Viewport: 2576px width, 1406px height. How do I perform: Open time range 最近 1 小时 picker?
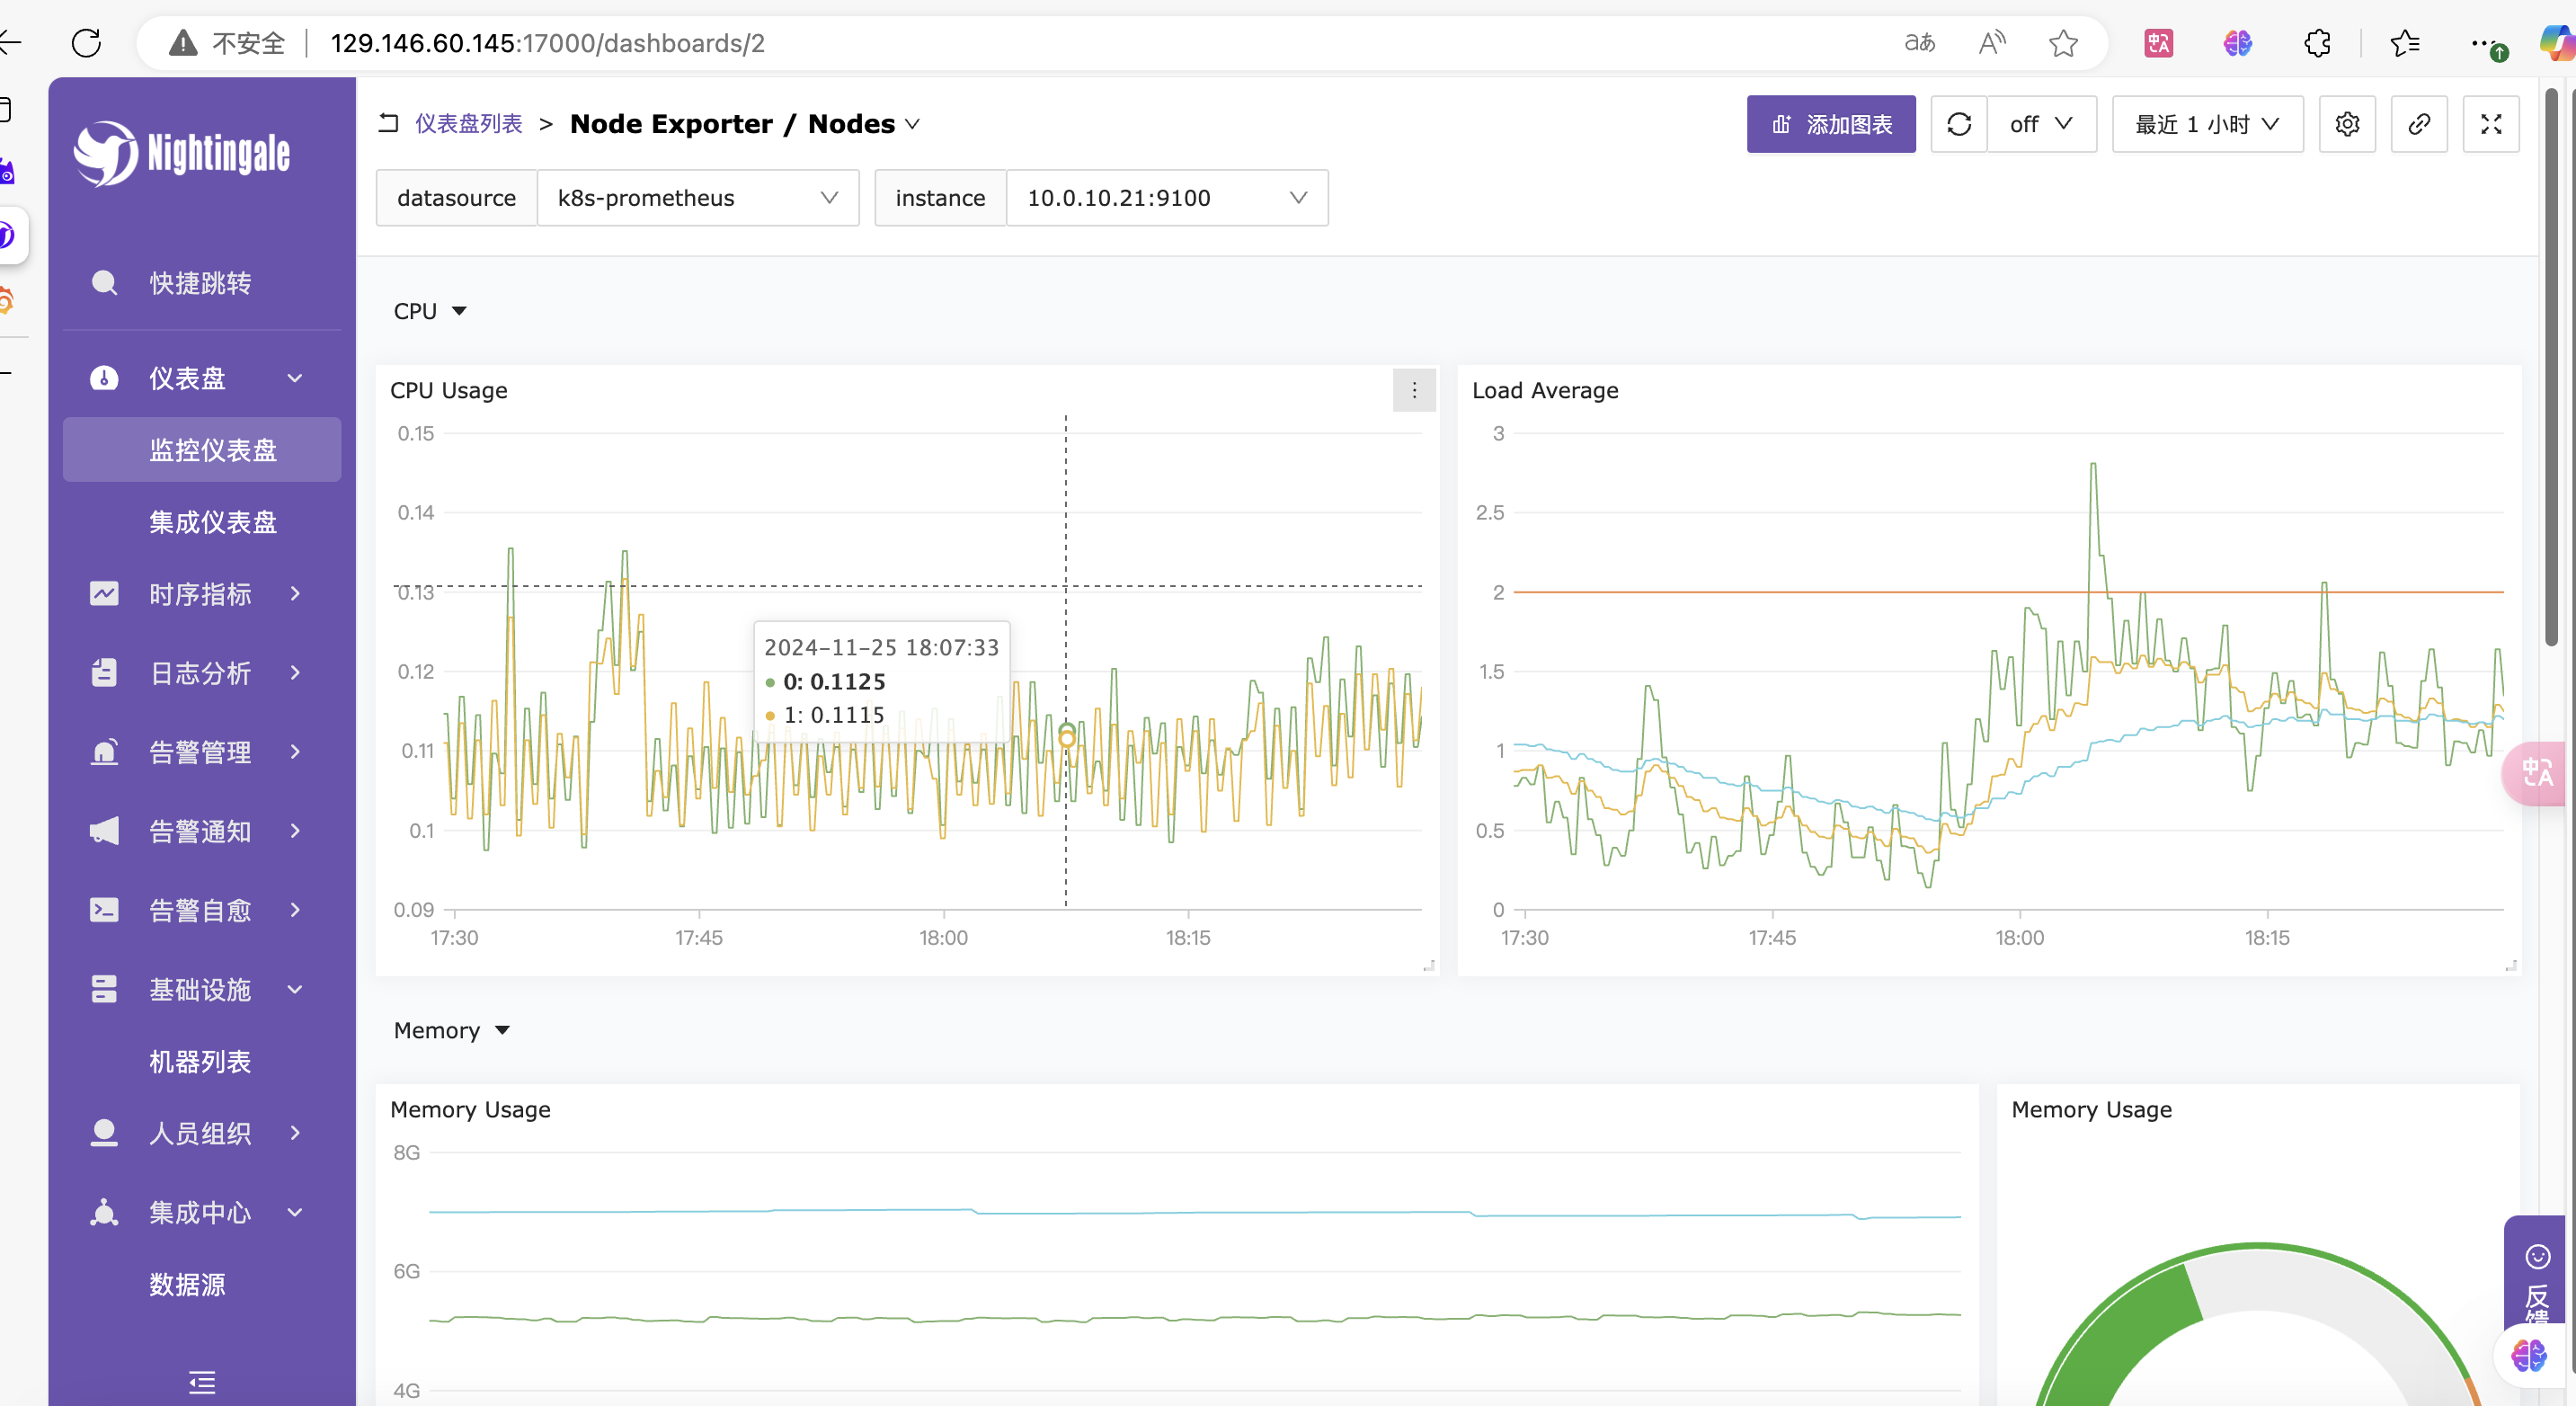(x=2206, y=124)
